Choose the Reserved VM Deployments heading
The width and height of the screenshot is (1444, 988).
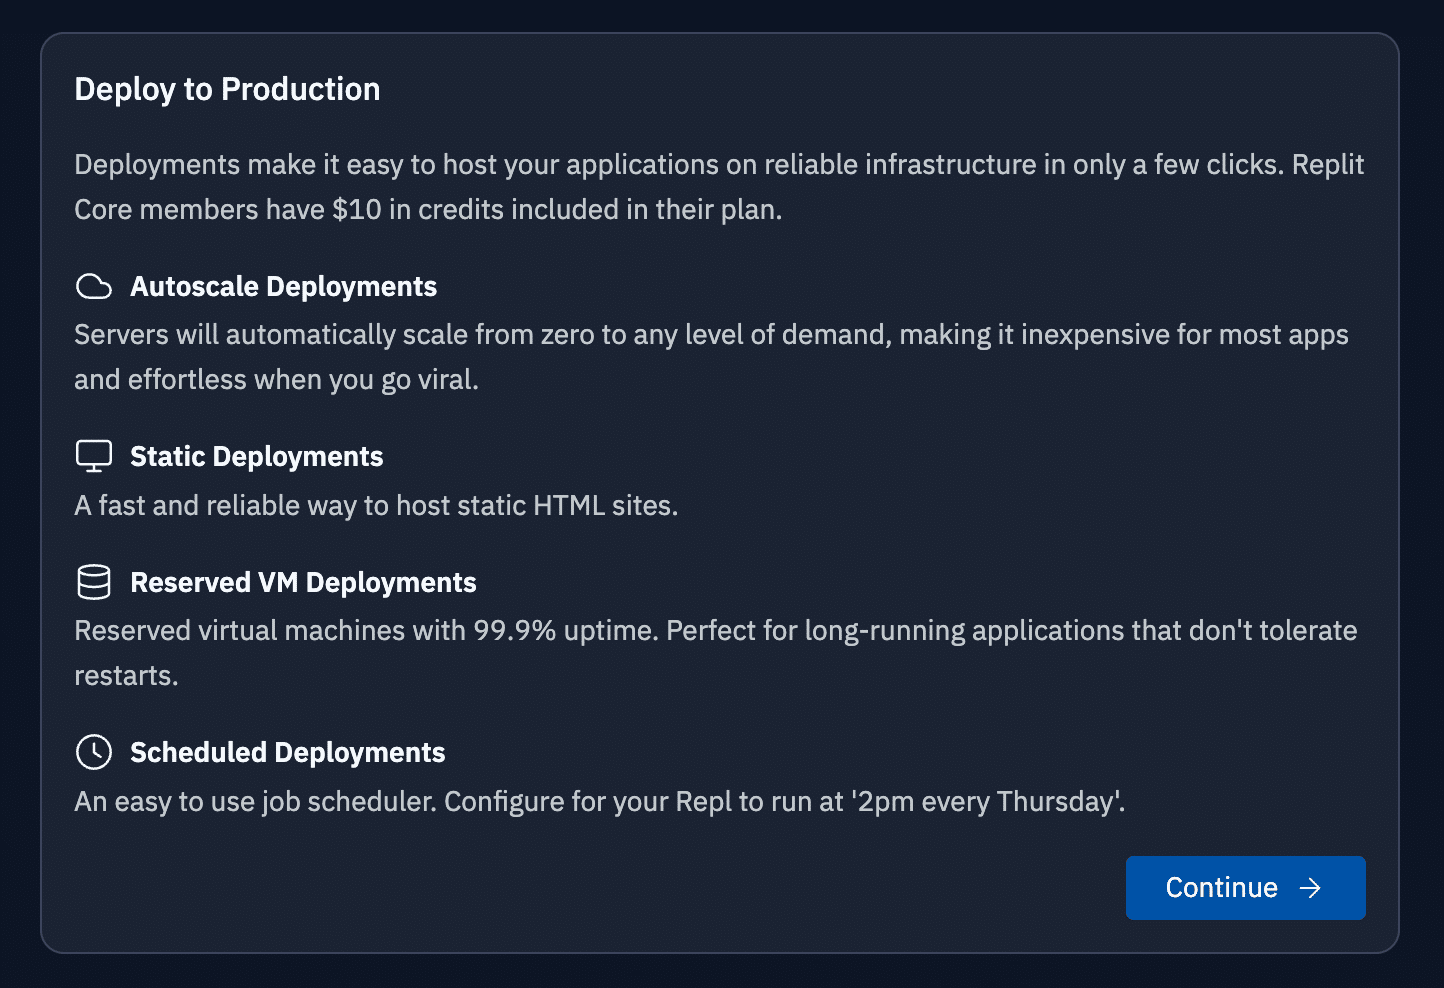[303, 583]
